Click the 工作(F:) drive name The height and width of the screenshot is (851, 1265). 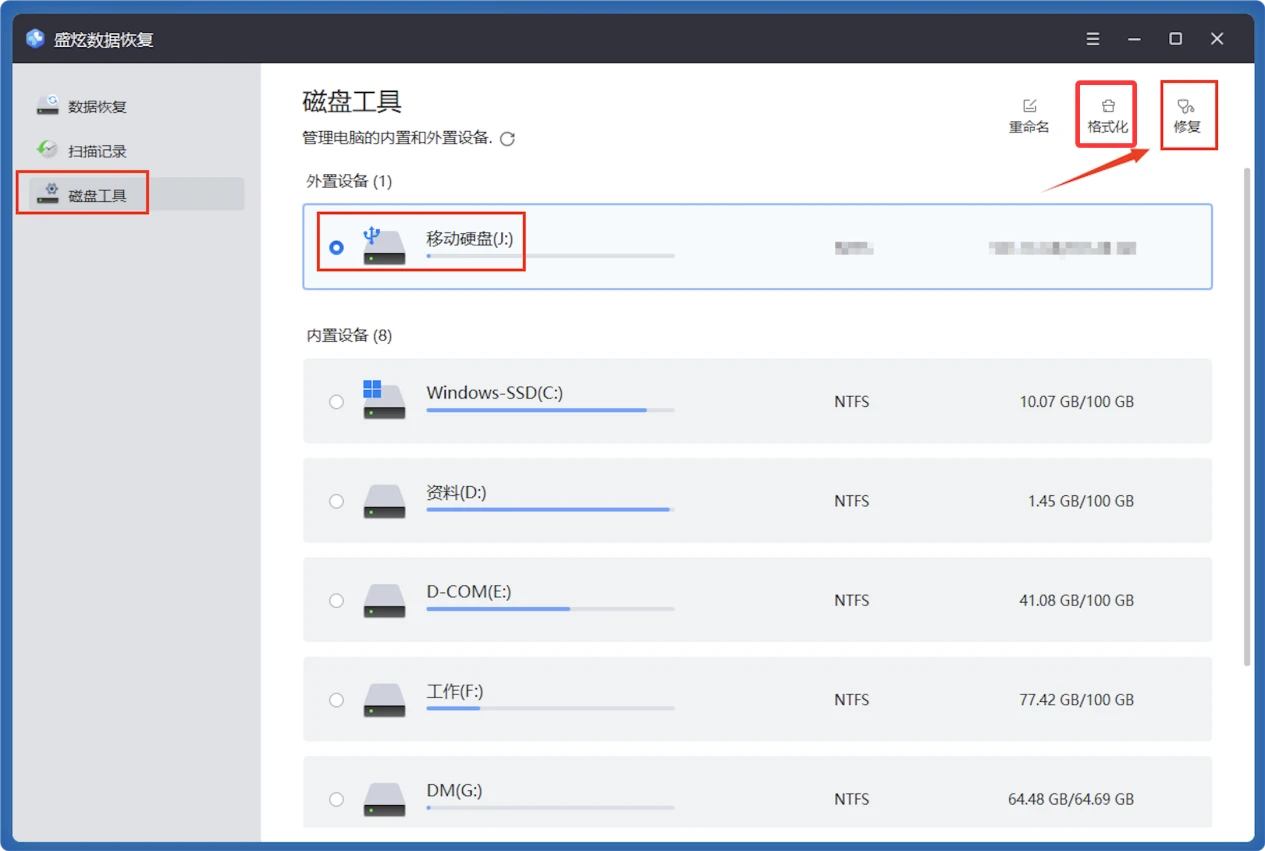tap(454, 691)
